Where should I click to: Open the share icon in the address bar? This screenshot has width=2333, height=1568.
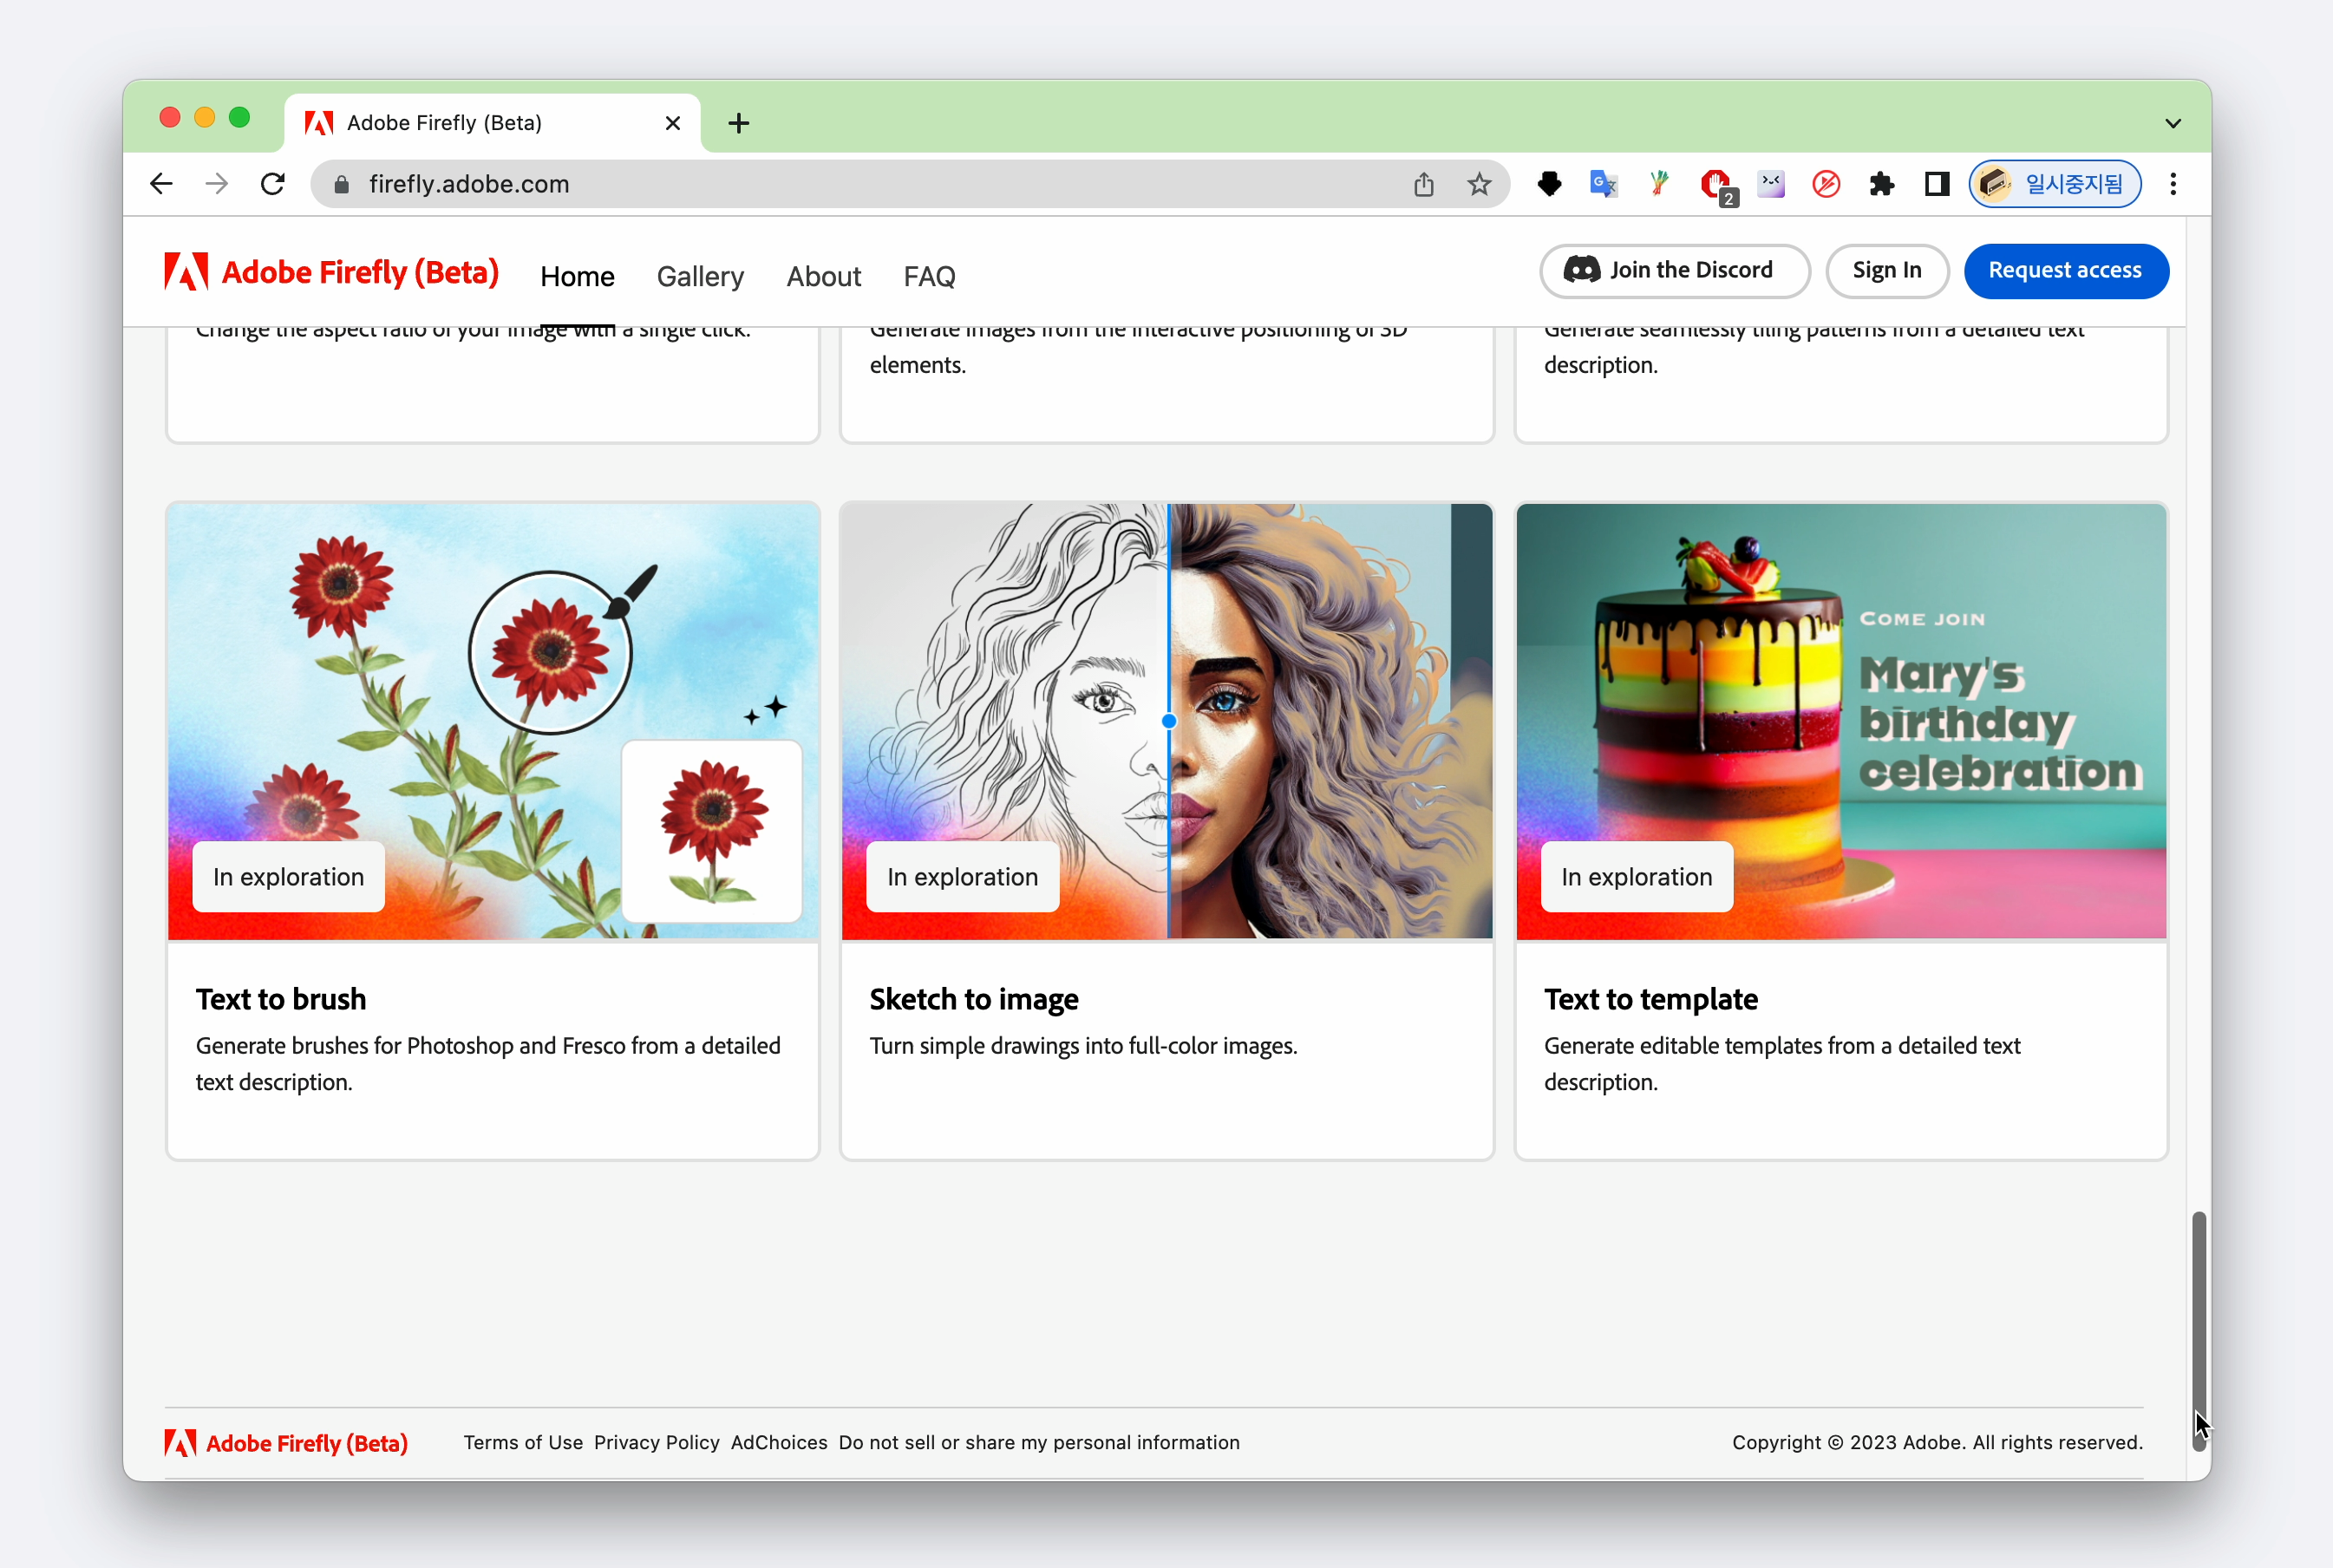coord(1424,184)
